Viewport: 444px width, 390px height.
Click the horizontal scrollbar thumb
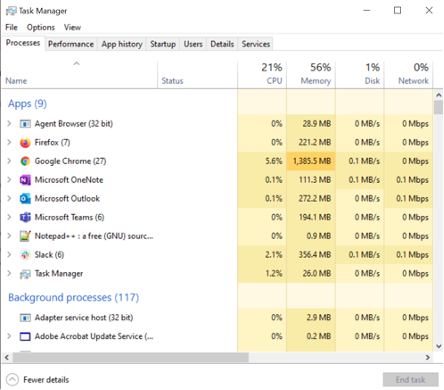point(131,358)
